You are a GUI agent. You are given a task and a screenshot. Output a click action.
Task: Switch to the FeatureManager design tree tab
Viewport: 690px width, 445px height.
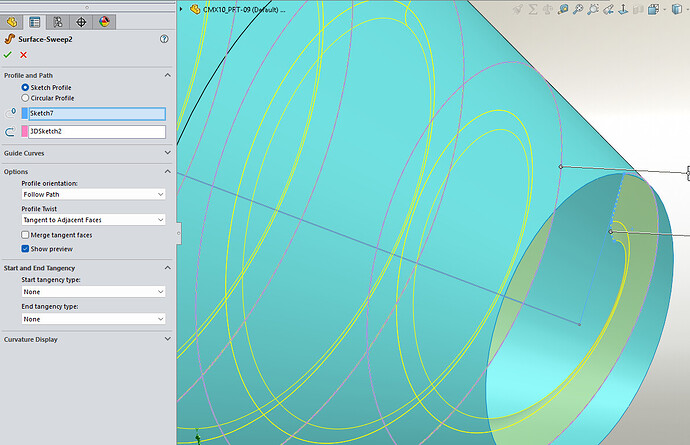(x=34, y=22)
